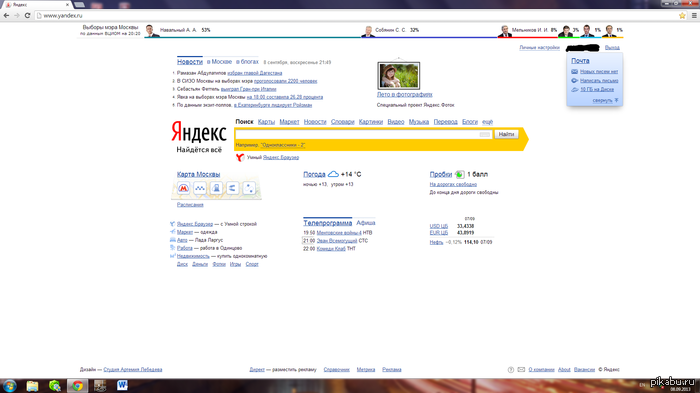Bookmark the page with the star icon
Screen dimensions: 700x393
click(x=682, y=16)
